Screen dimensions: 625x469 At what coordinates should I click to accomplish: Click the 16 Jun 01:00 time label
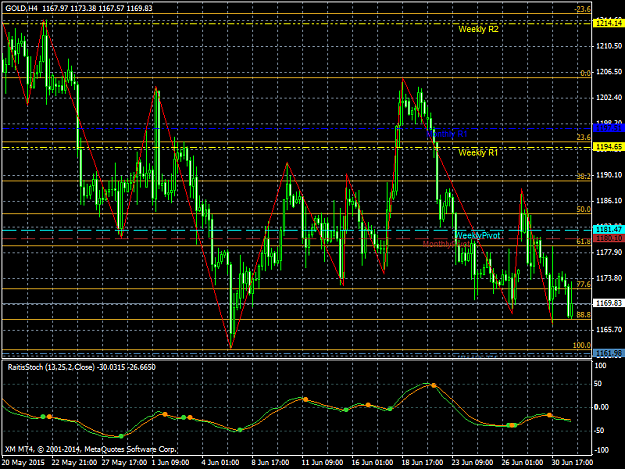tap(372, 462)
